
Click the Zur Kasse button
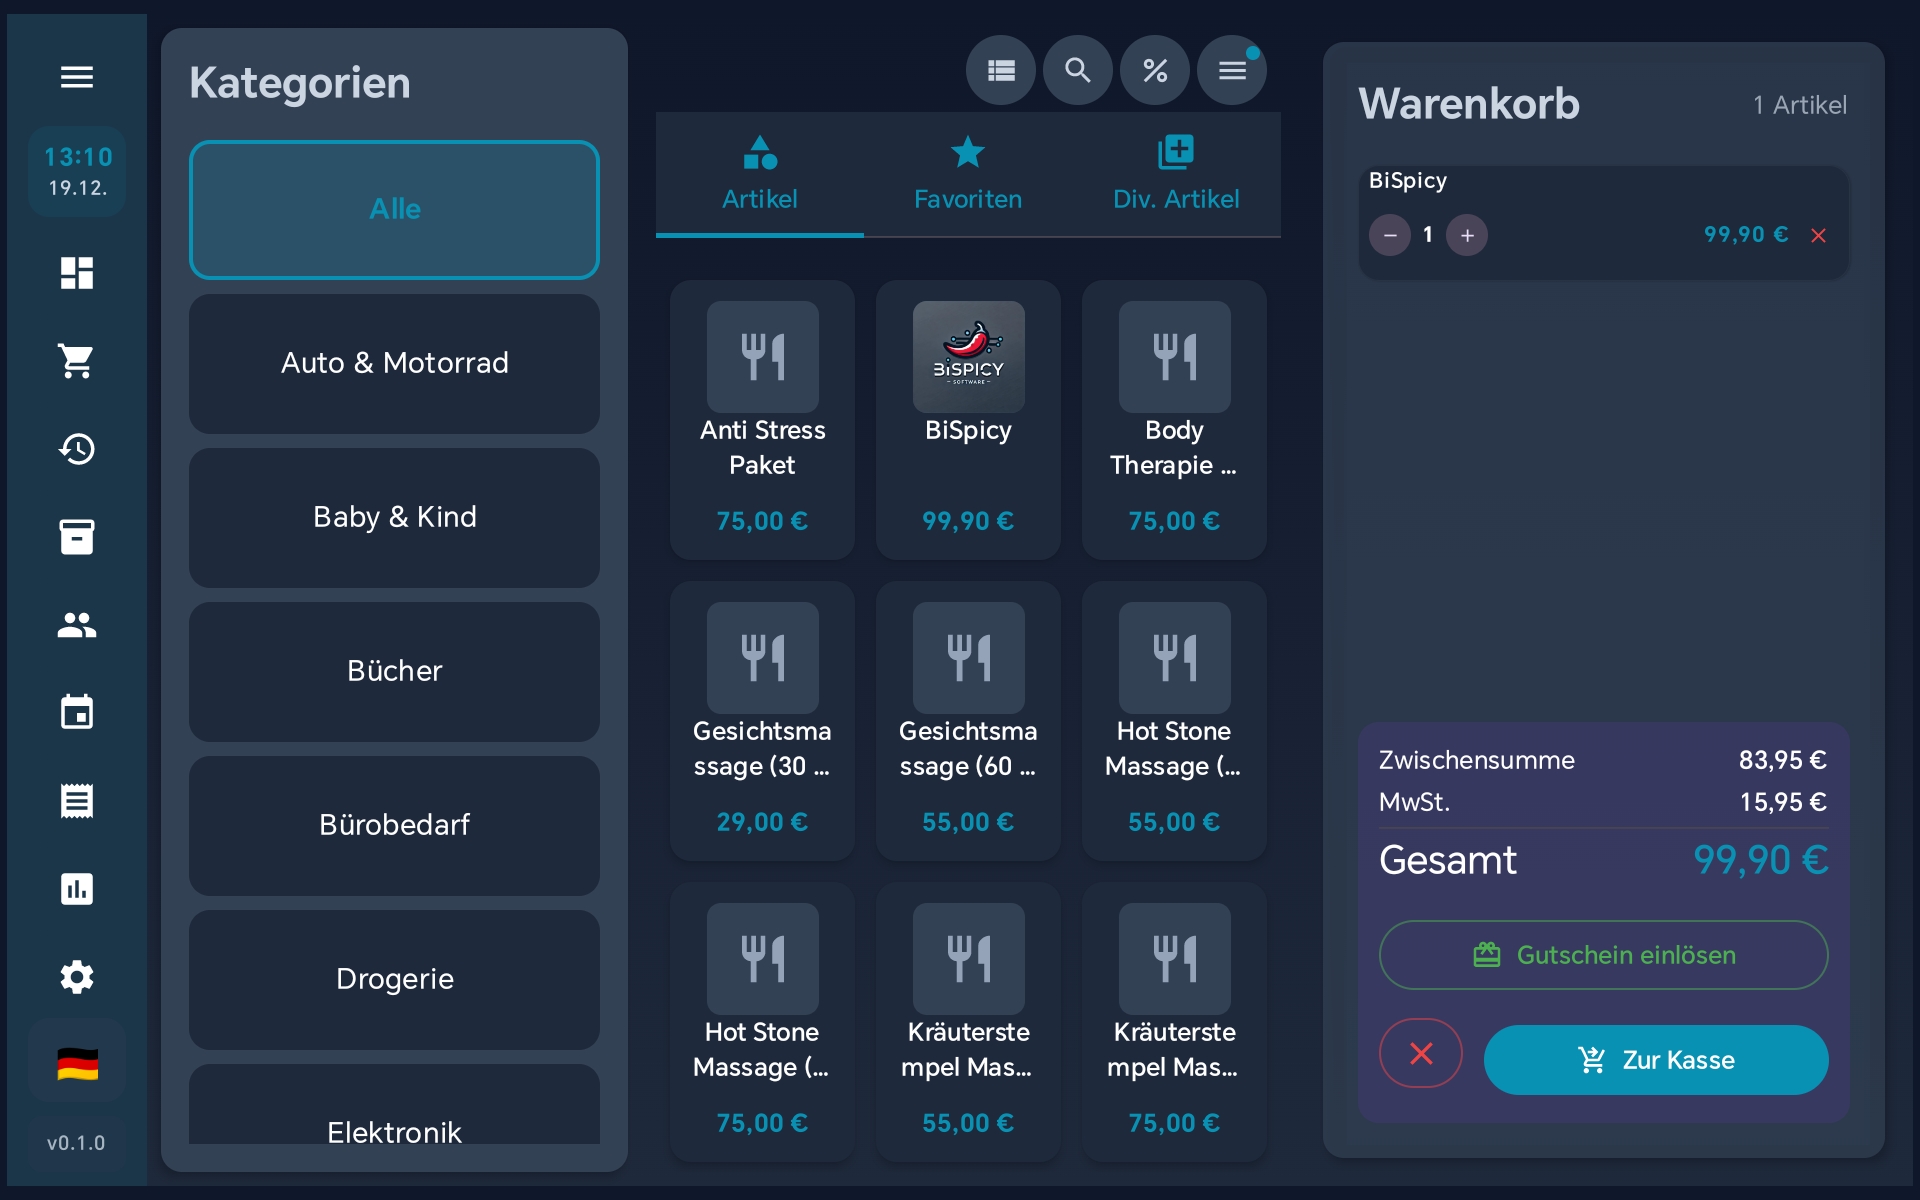point(1655,1060)
